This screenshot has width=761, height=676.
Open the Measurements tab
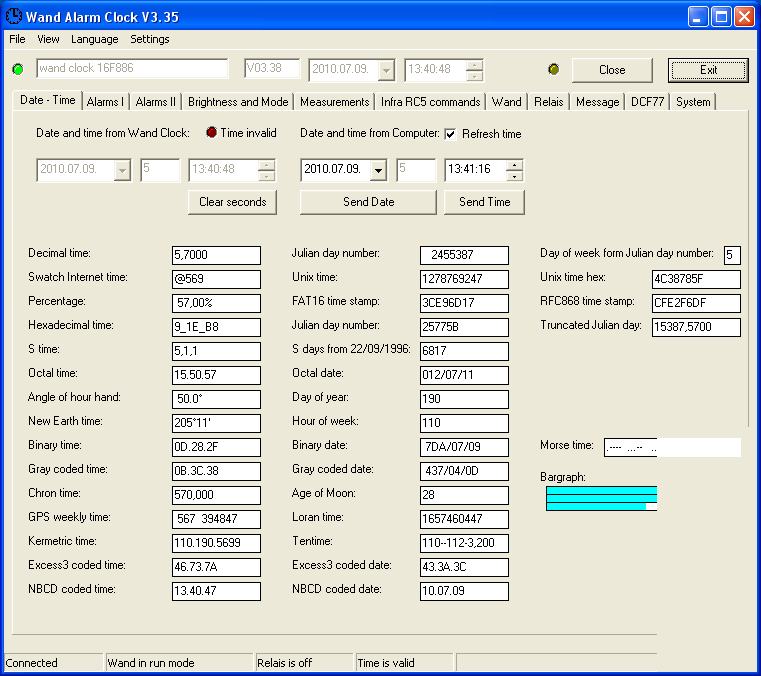[x=334, y=102]
